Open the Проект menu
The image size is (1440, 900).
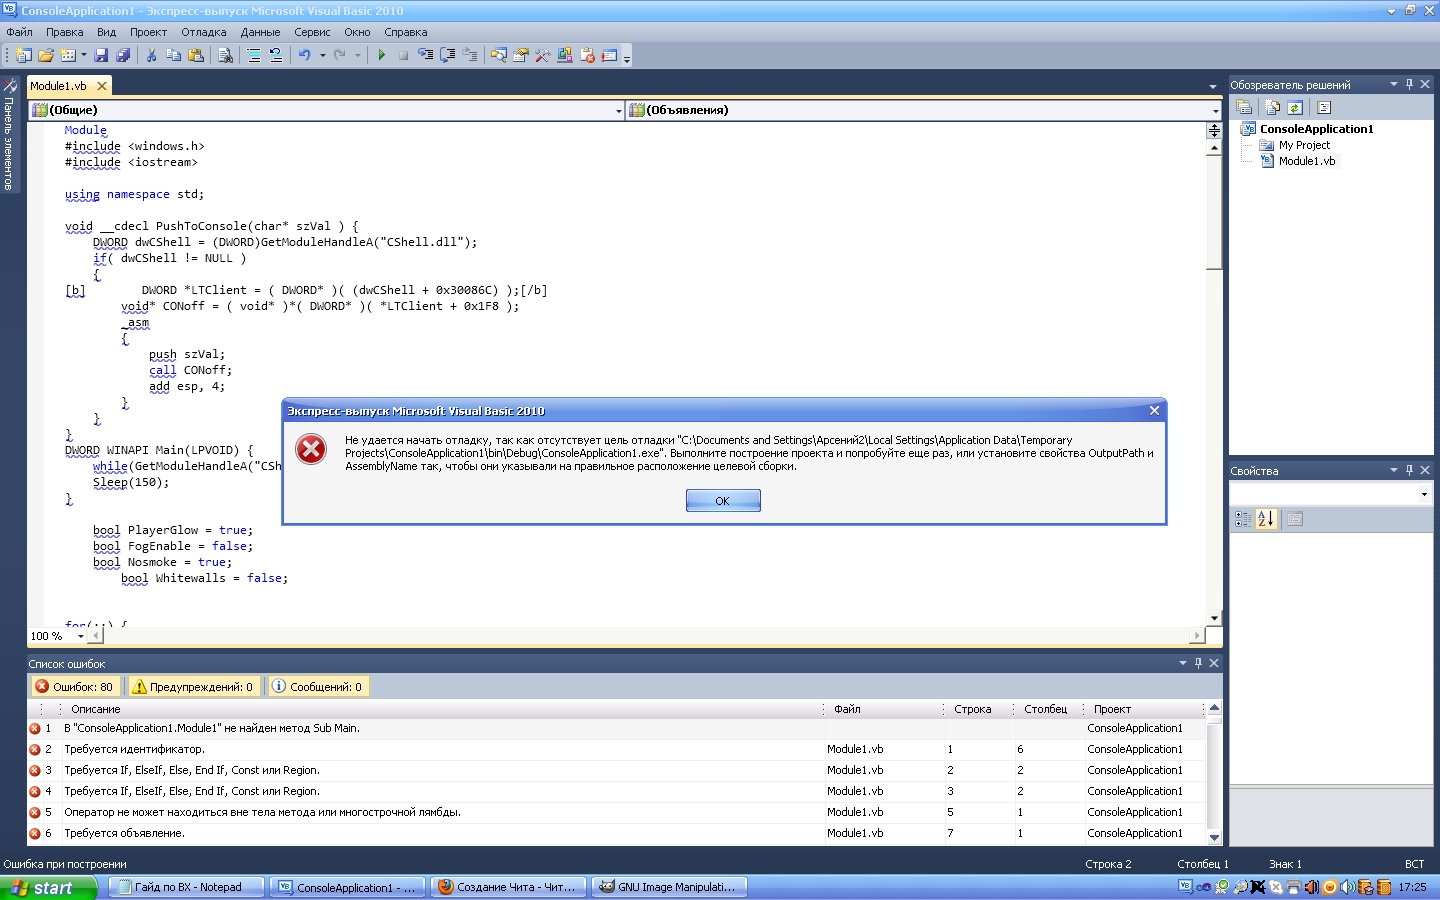(x=148, y=32)
